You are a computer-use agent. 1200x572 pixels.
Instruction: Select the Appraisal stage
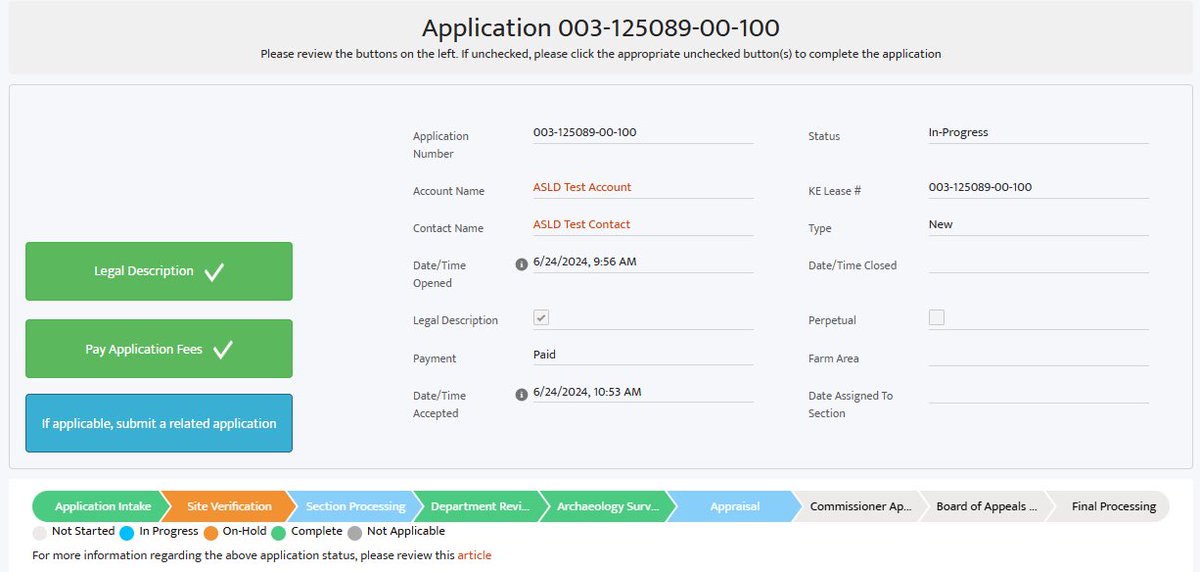point(733,506)
